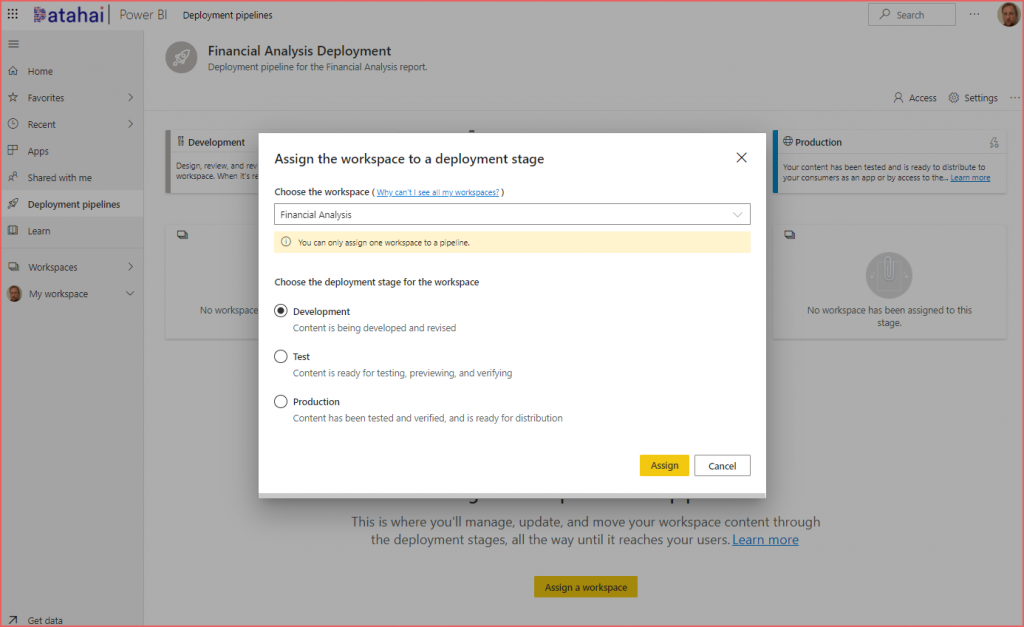This screenshot has height=627, width=1024.
Task: Click the info icon in the yellow notice
Action: click(x=285, y=242)
